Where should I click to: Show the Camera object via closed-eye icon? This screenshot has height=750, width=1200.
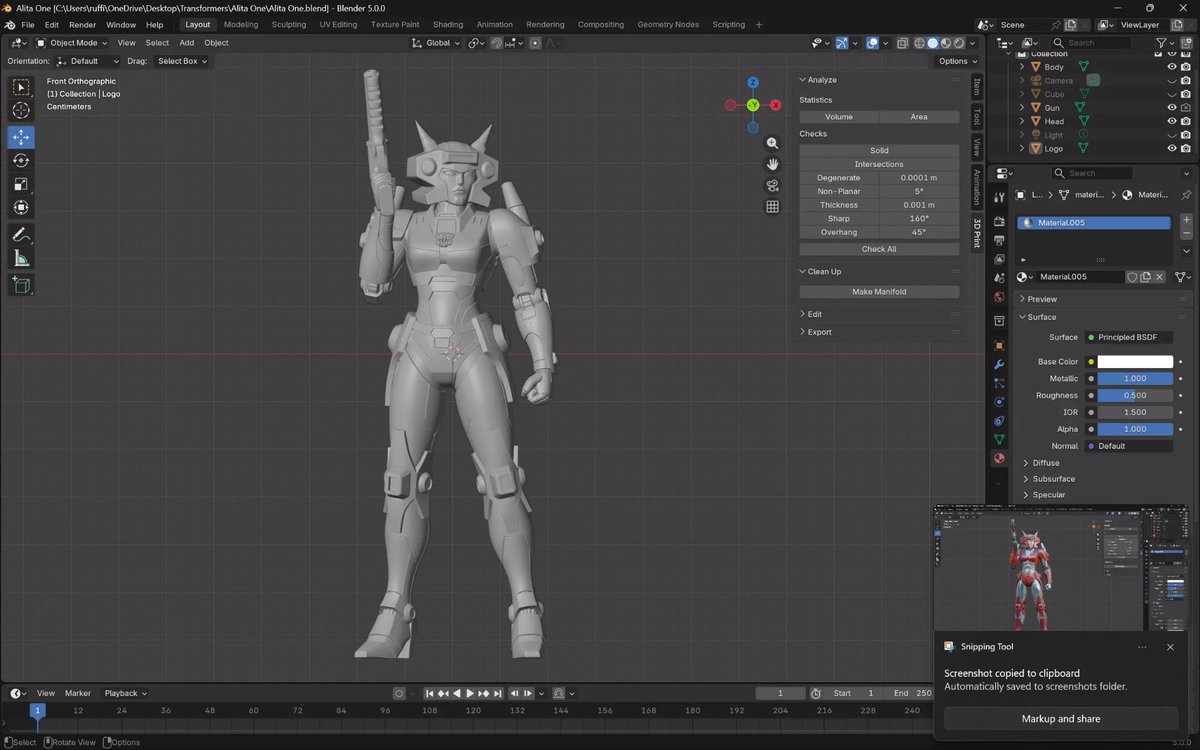tap(1172, 81)
